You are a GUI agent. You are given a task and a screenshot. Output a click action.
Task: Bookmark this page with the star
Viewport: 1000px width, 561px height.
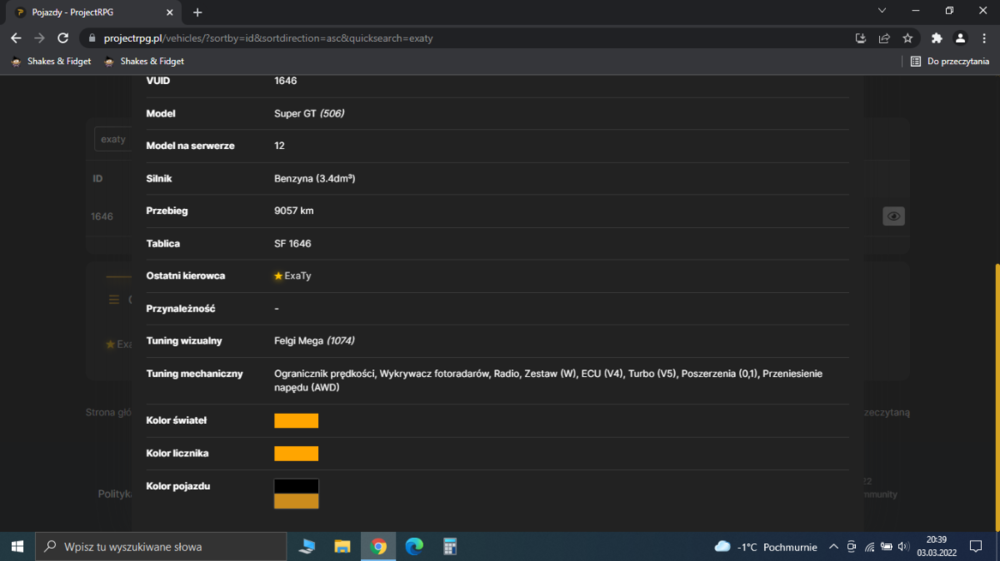(x=908, y=38)
